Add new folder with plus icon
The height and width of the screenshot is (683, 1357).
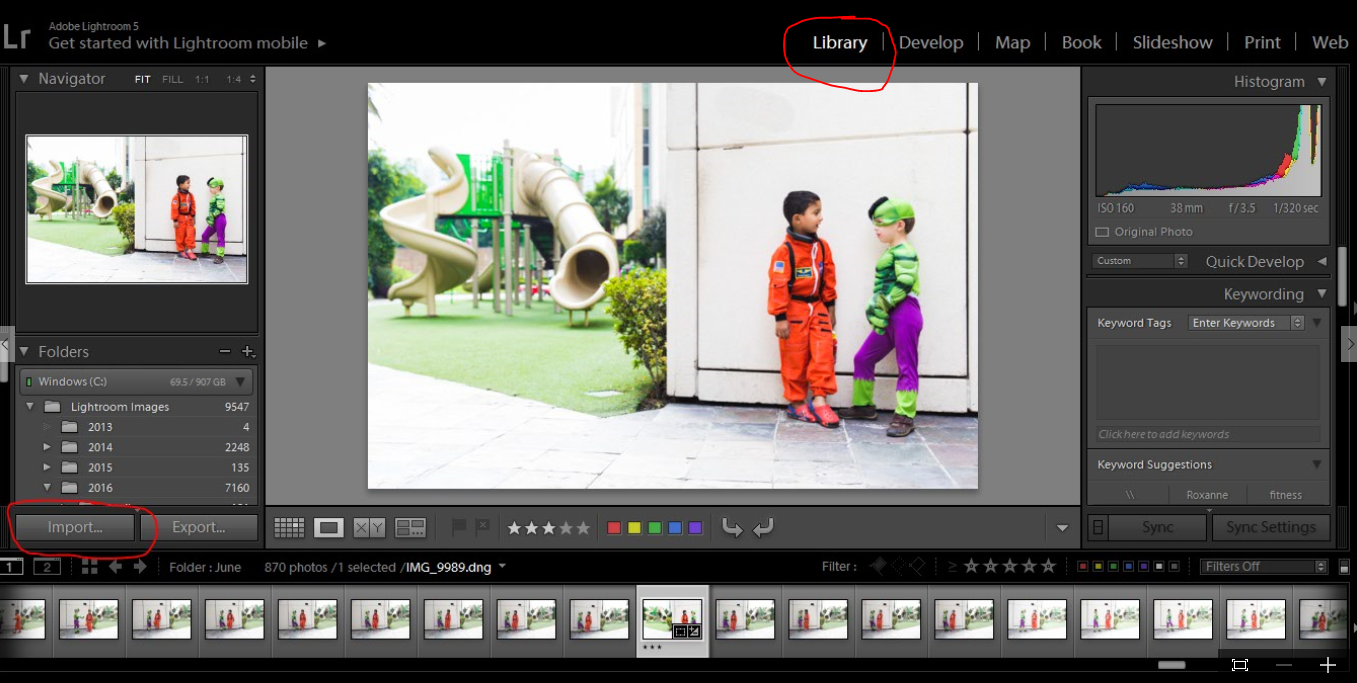[x=248, y=351]
